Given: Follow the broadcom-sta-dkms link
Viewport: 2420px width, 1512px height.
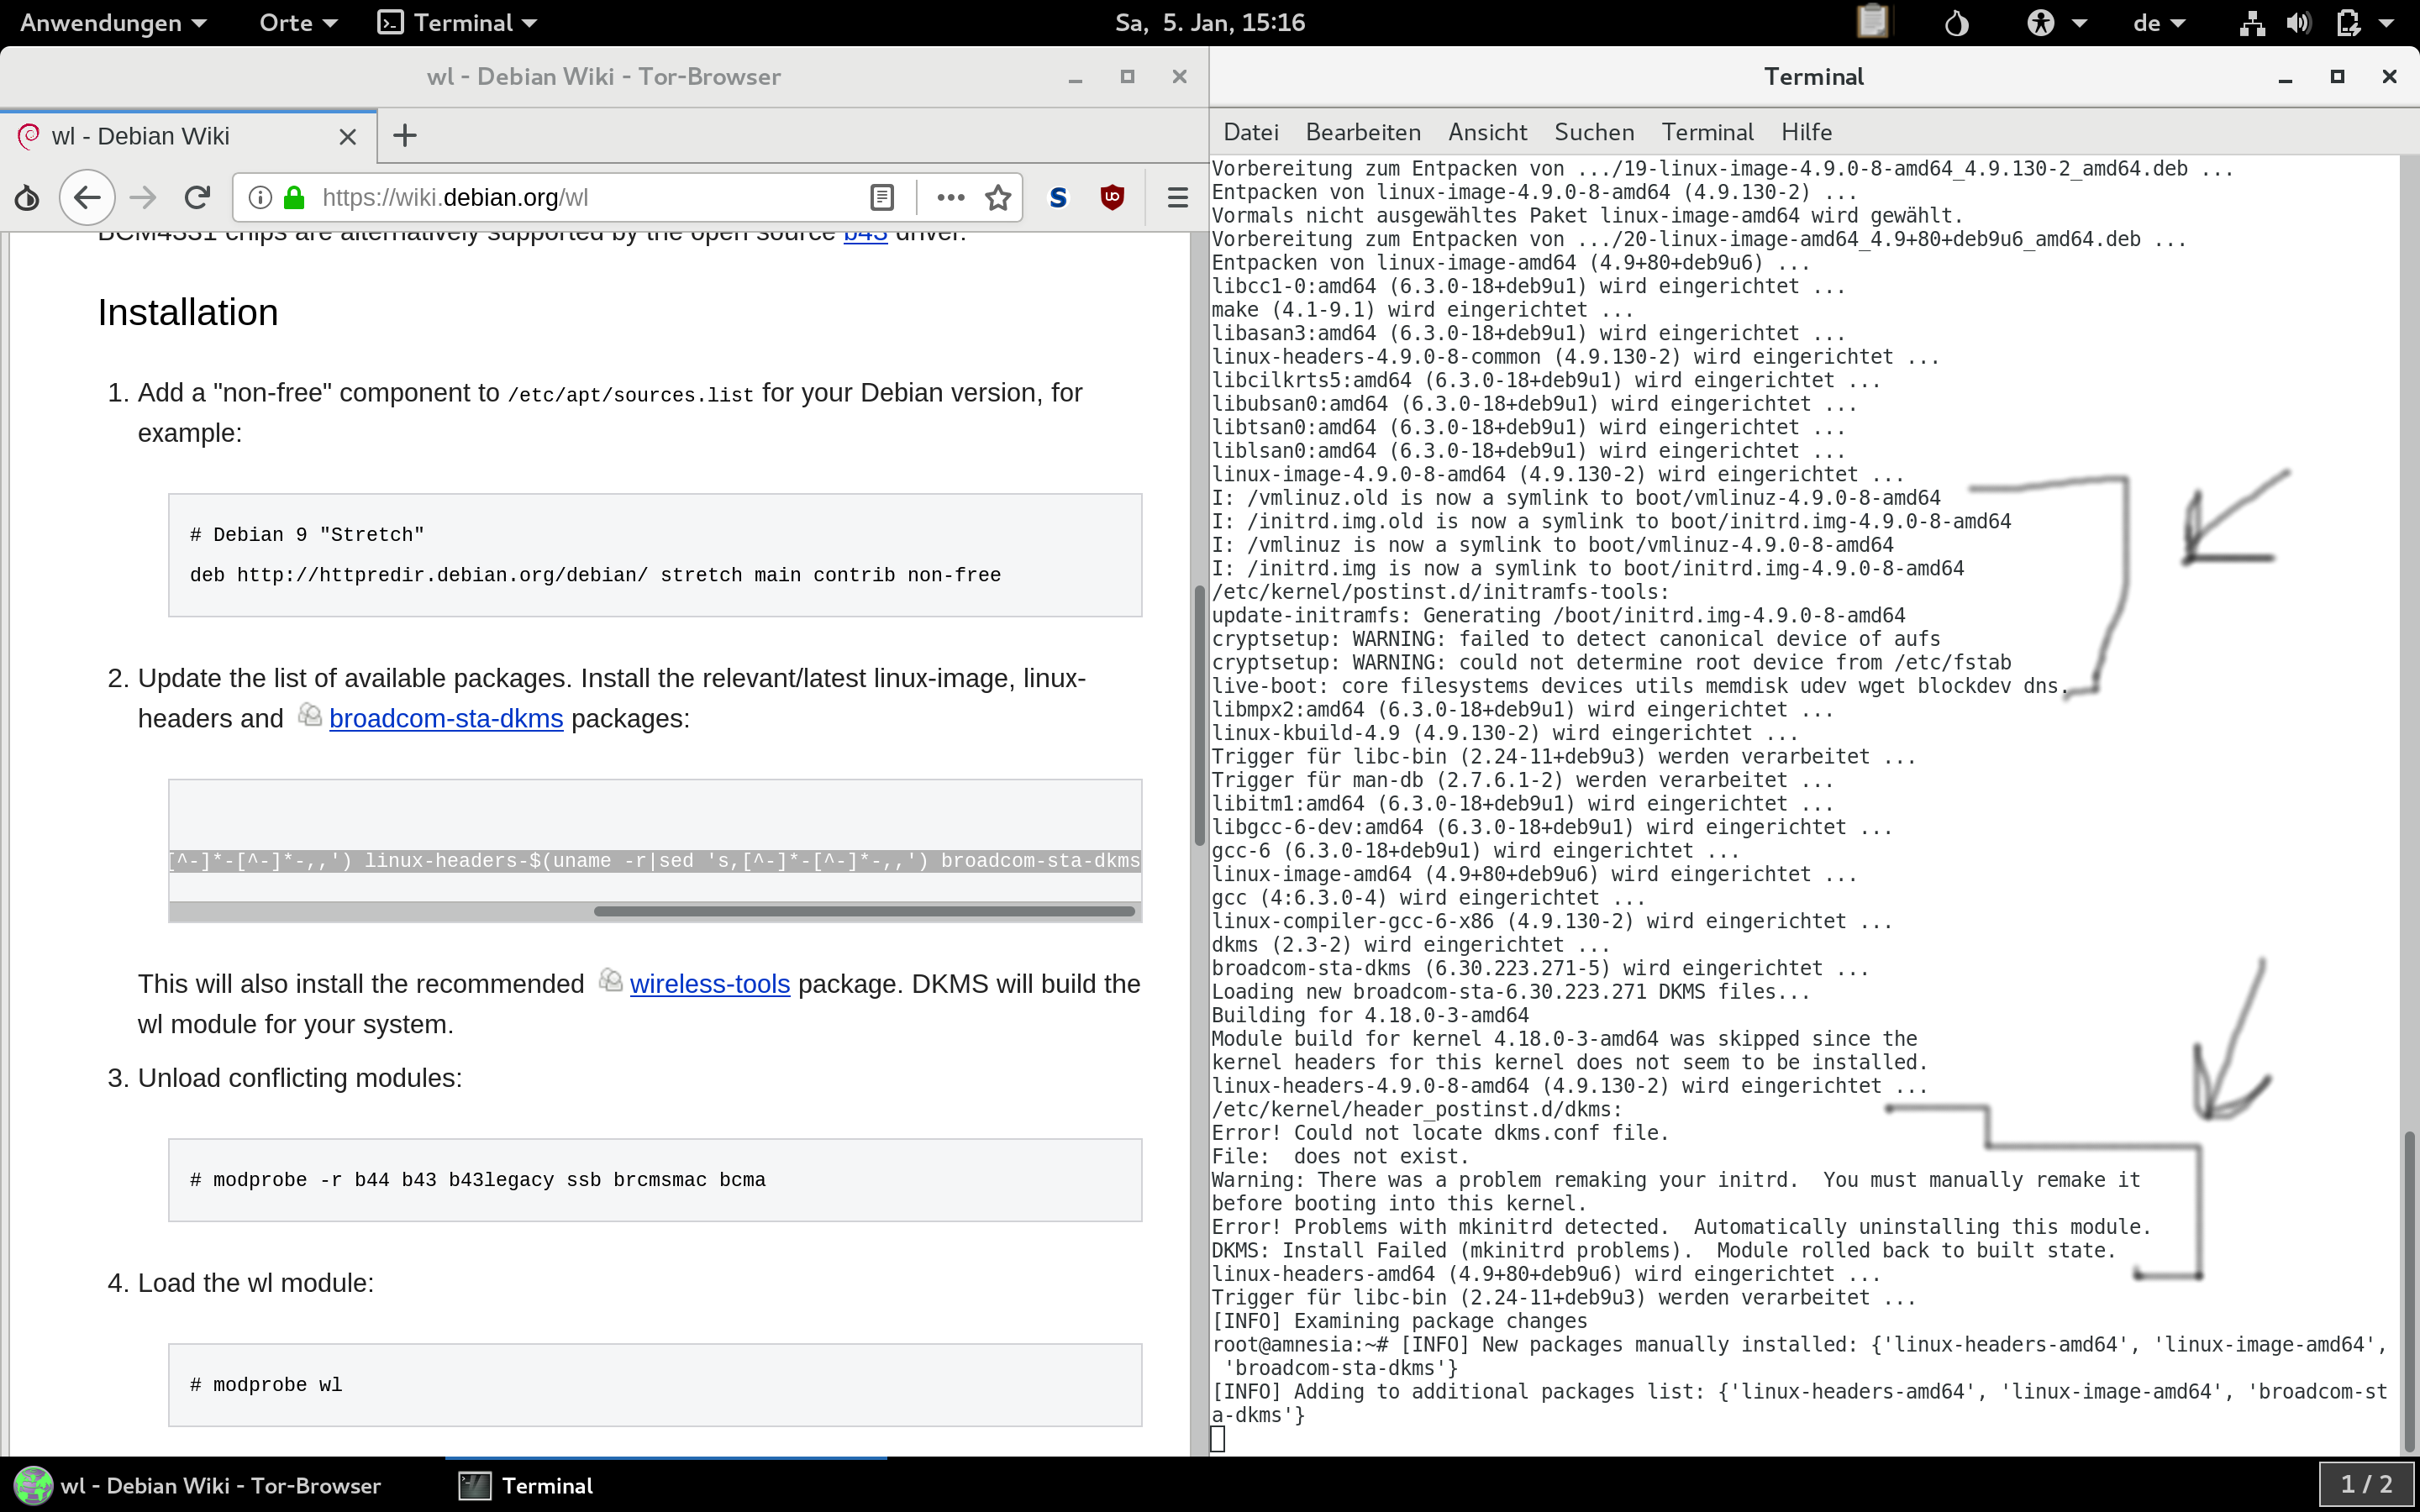Looking at the screenshot, I should coord(446,718).
